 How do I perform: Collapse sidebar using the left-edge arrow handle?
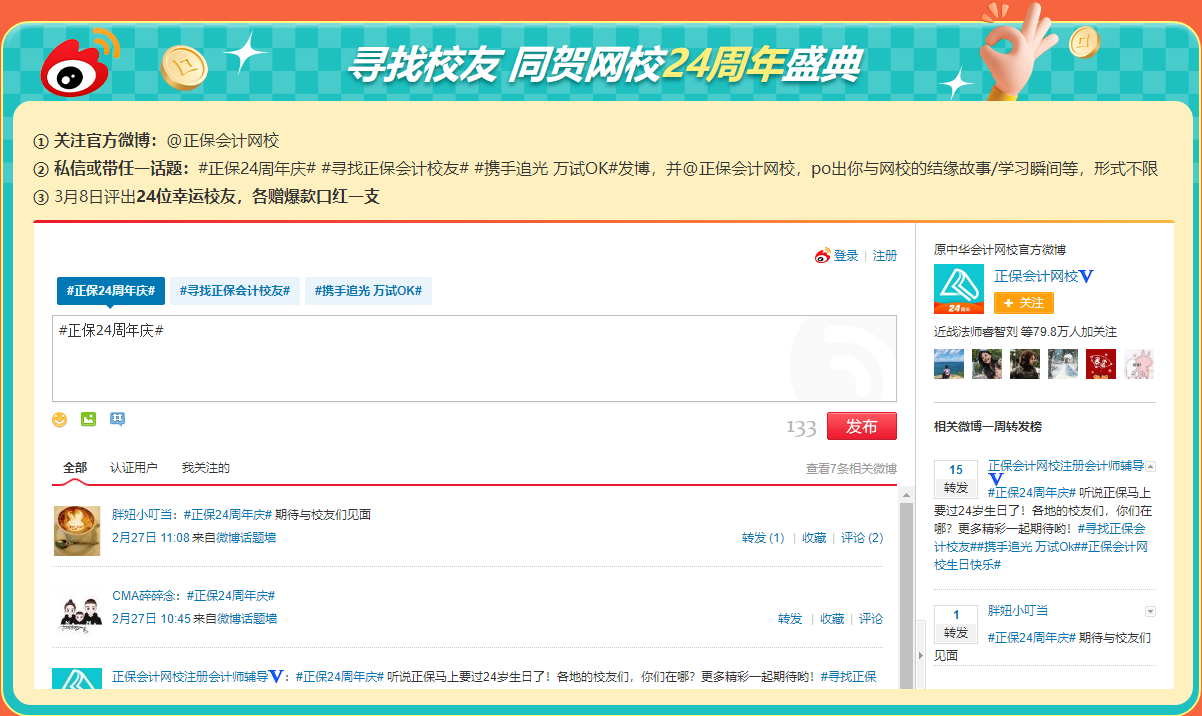(x=921, y=655)
